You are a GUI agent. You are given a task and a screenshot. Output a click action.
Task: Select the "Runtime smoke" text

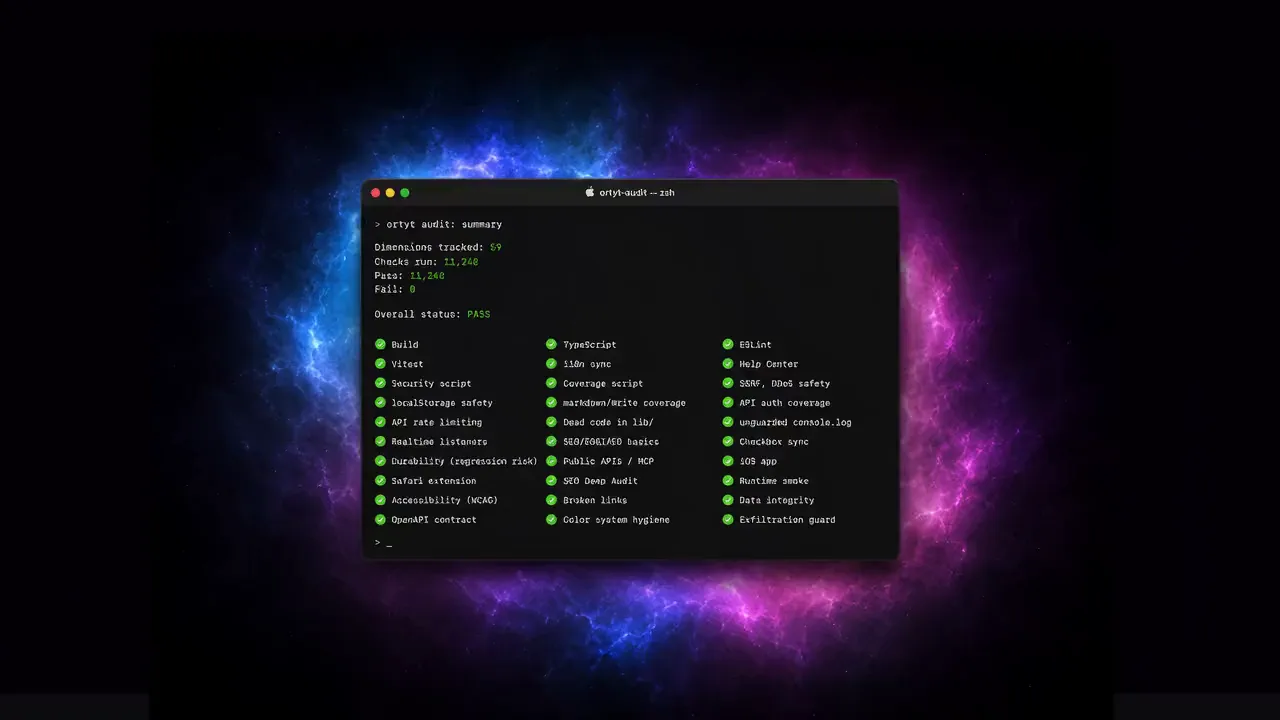[x=774, y=481]
